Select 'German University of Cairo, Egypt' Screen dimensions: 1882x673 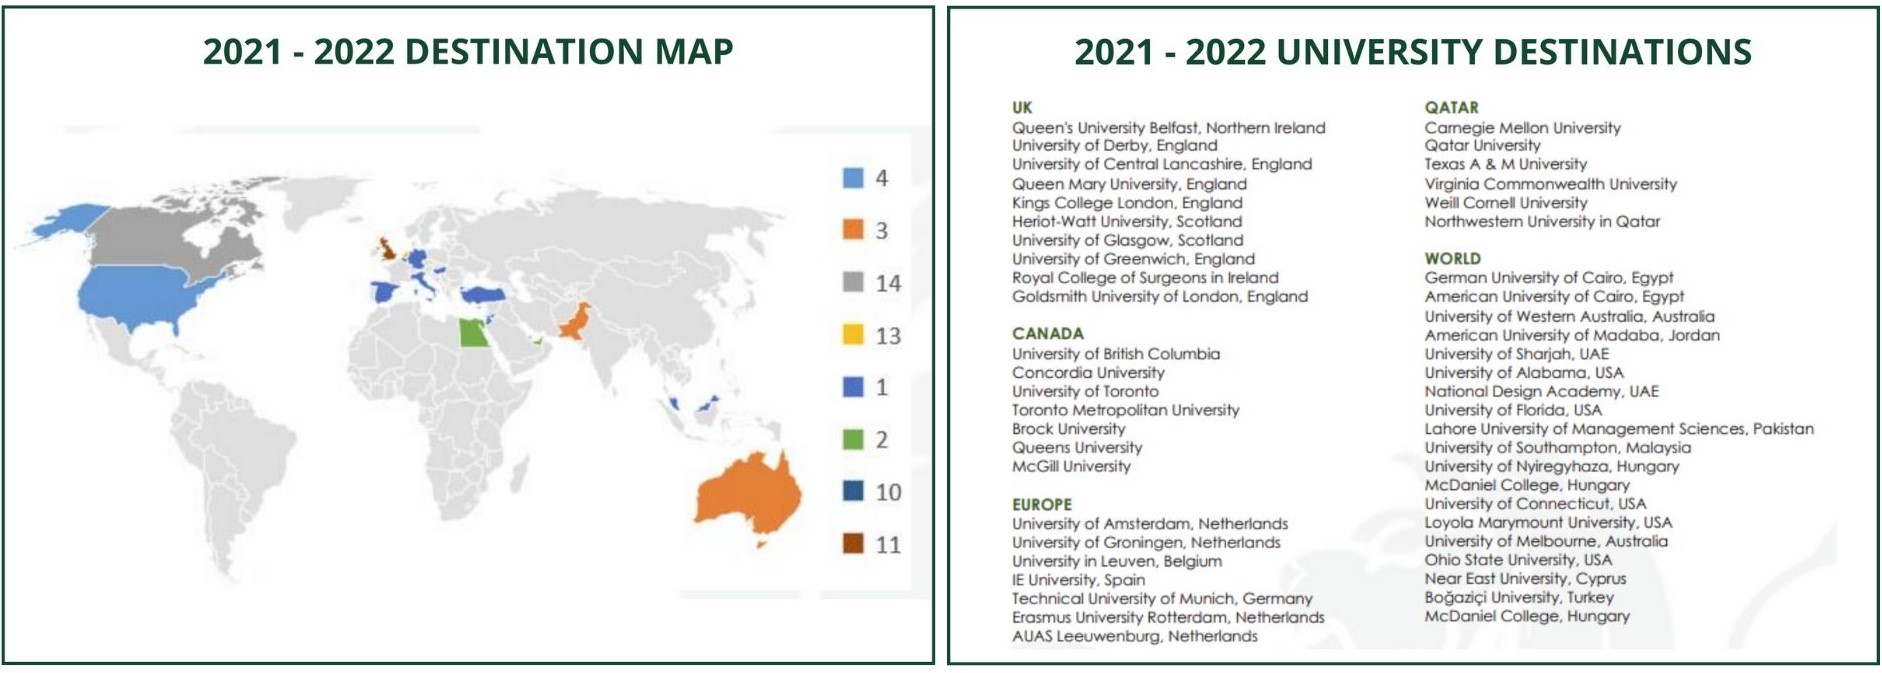click(x=1549, y=278)
